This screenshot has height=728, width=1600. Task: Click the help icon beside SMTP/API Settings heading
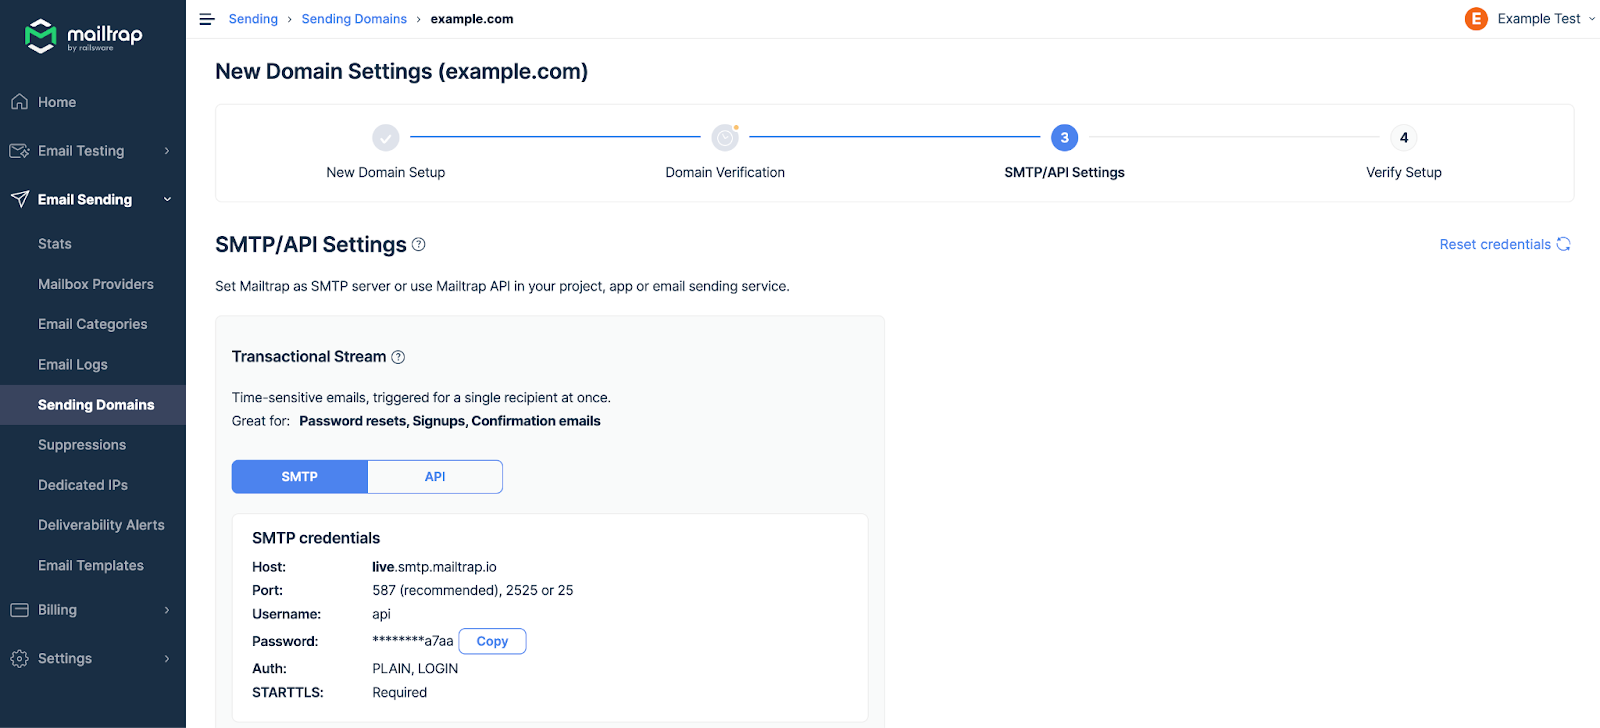tap(419, 244)
